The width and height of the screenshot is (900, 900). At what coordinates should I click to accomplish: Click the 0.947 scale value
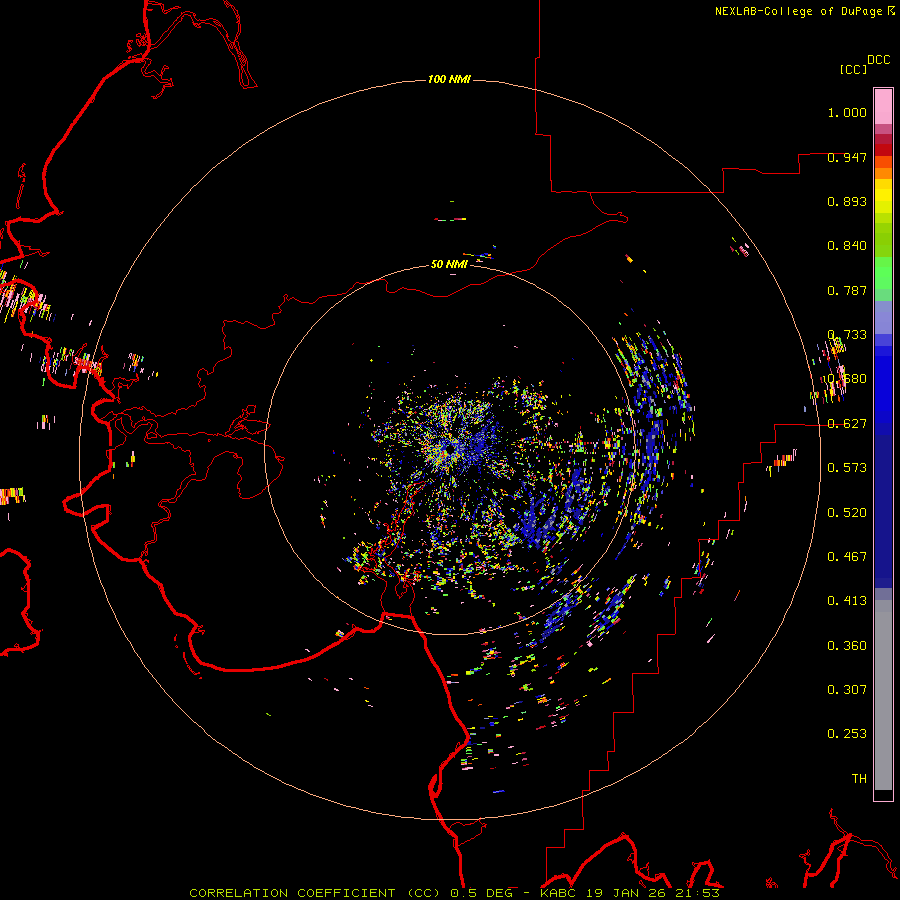(x=847, y=157)
